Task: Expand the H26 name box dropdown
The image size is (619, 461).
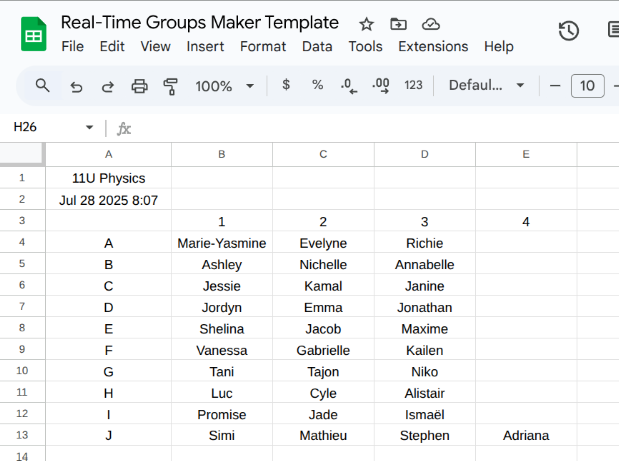Action: click(x=89, y=128)
